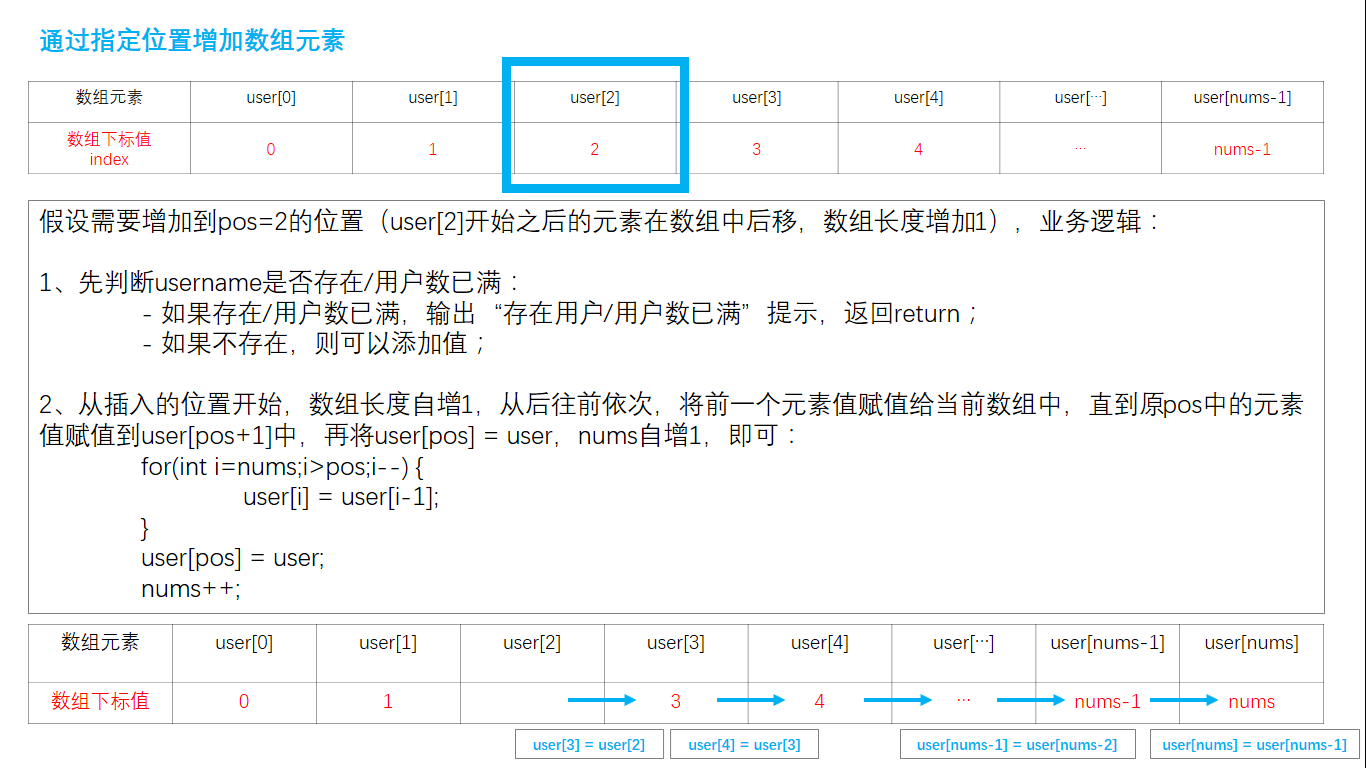Click the line 1、先判断username是否存在/用户数已满
This screenshot has height=768, width=1366.
pyautogui.click(x=281, y=283)
